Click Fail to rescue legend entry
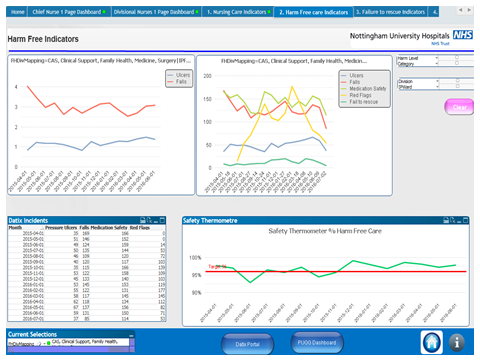Image resolution: width=480 pixels, height=360 pixels. [360, 102]
